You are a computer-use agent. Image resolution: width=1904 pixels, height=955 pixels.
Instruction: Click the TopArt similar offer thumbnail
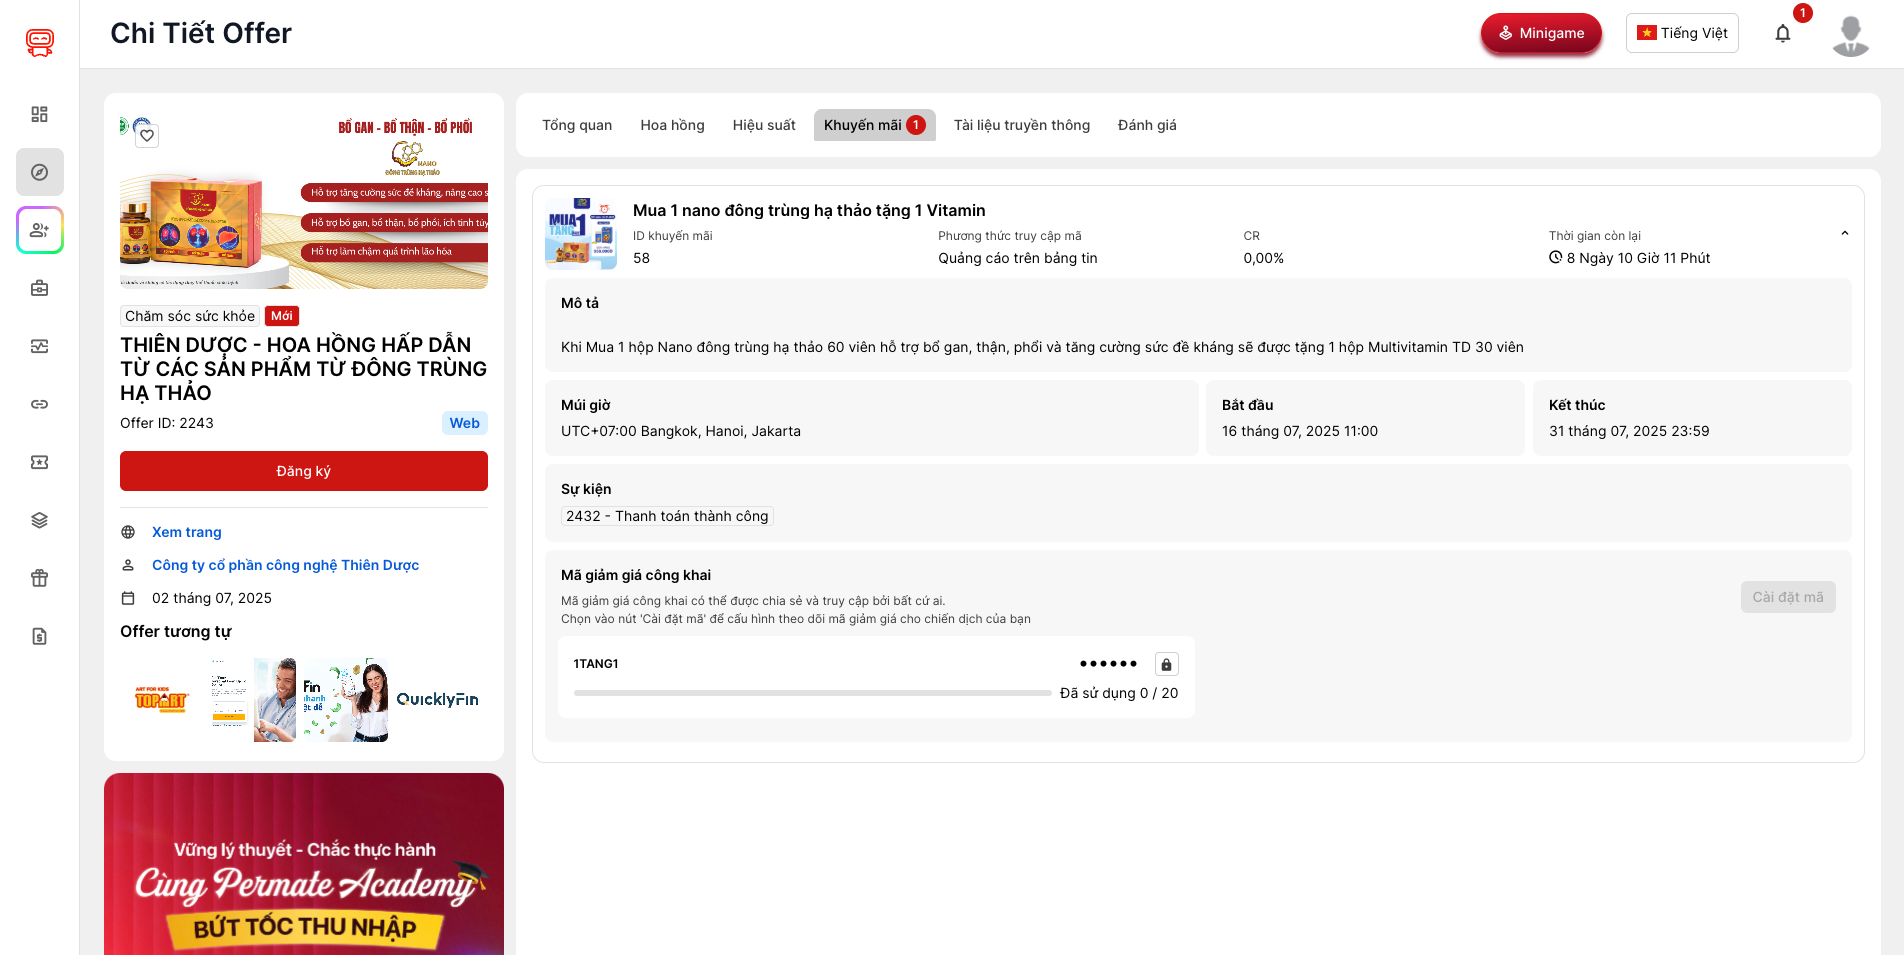coord(161,700)
